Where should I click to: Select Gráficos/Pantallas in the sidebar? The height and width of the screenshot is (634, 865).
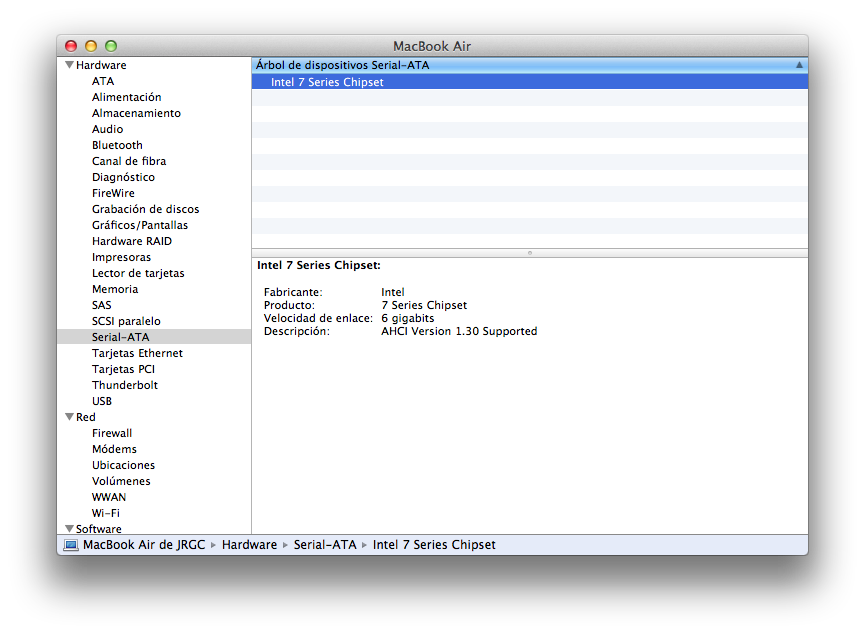tap(140, 225)
